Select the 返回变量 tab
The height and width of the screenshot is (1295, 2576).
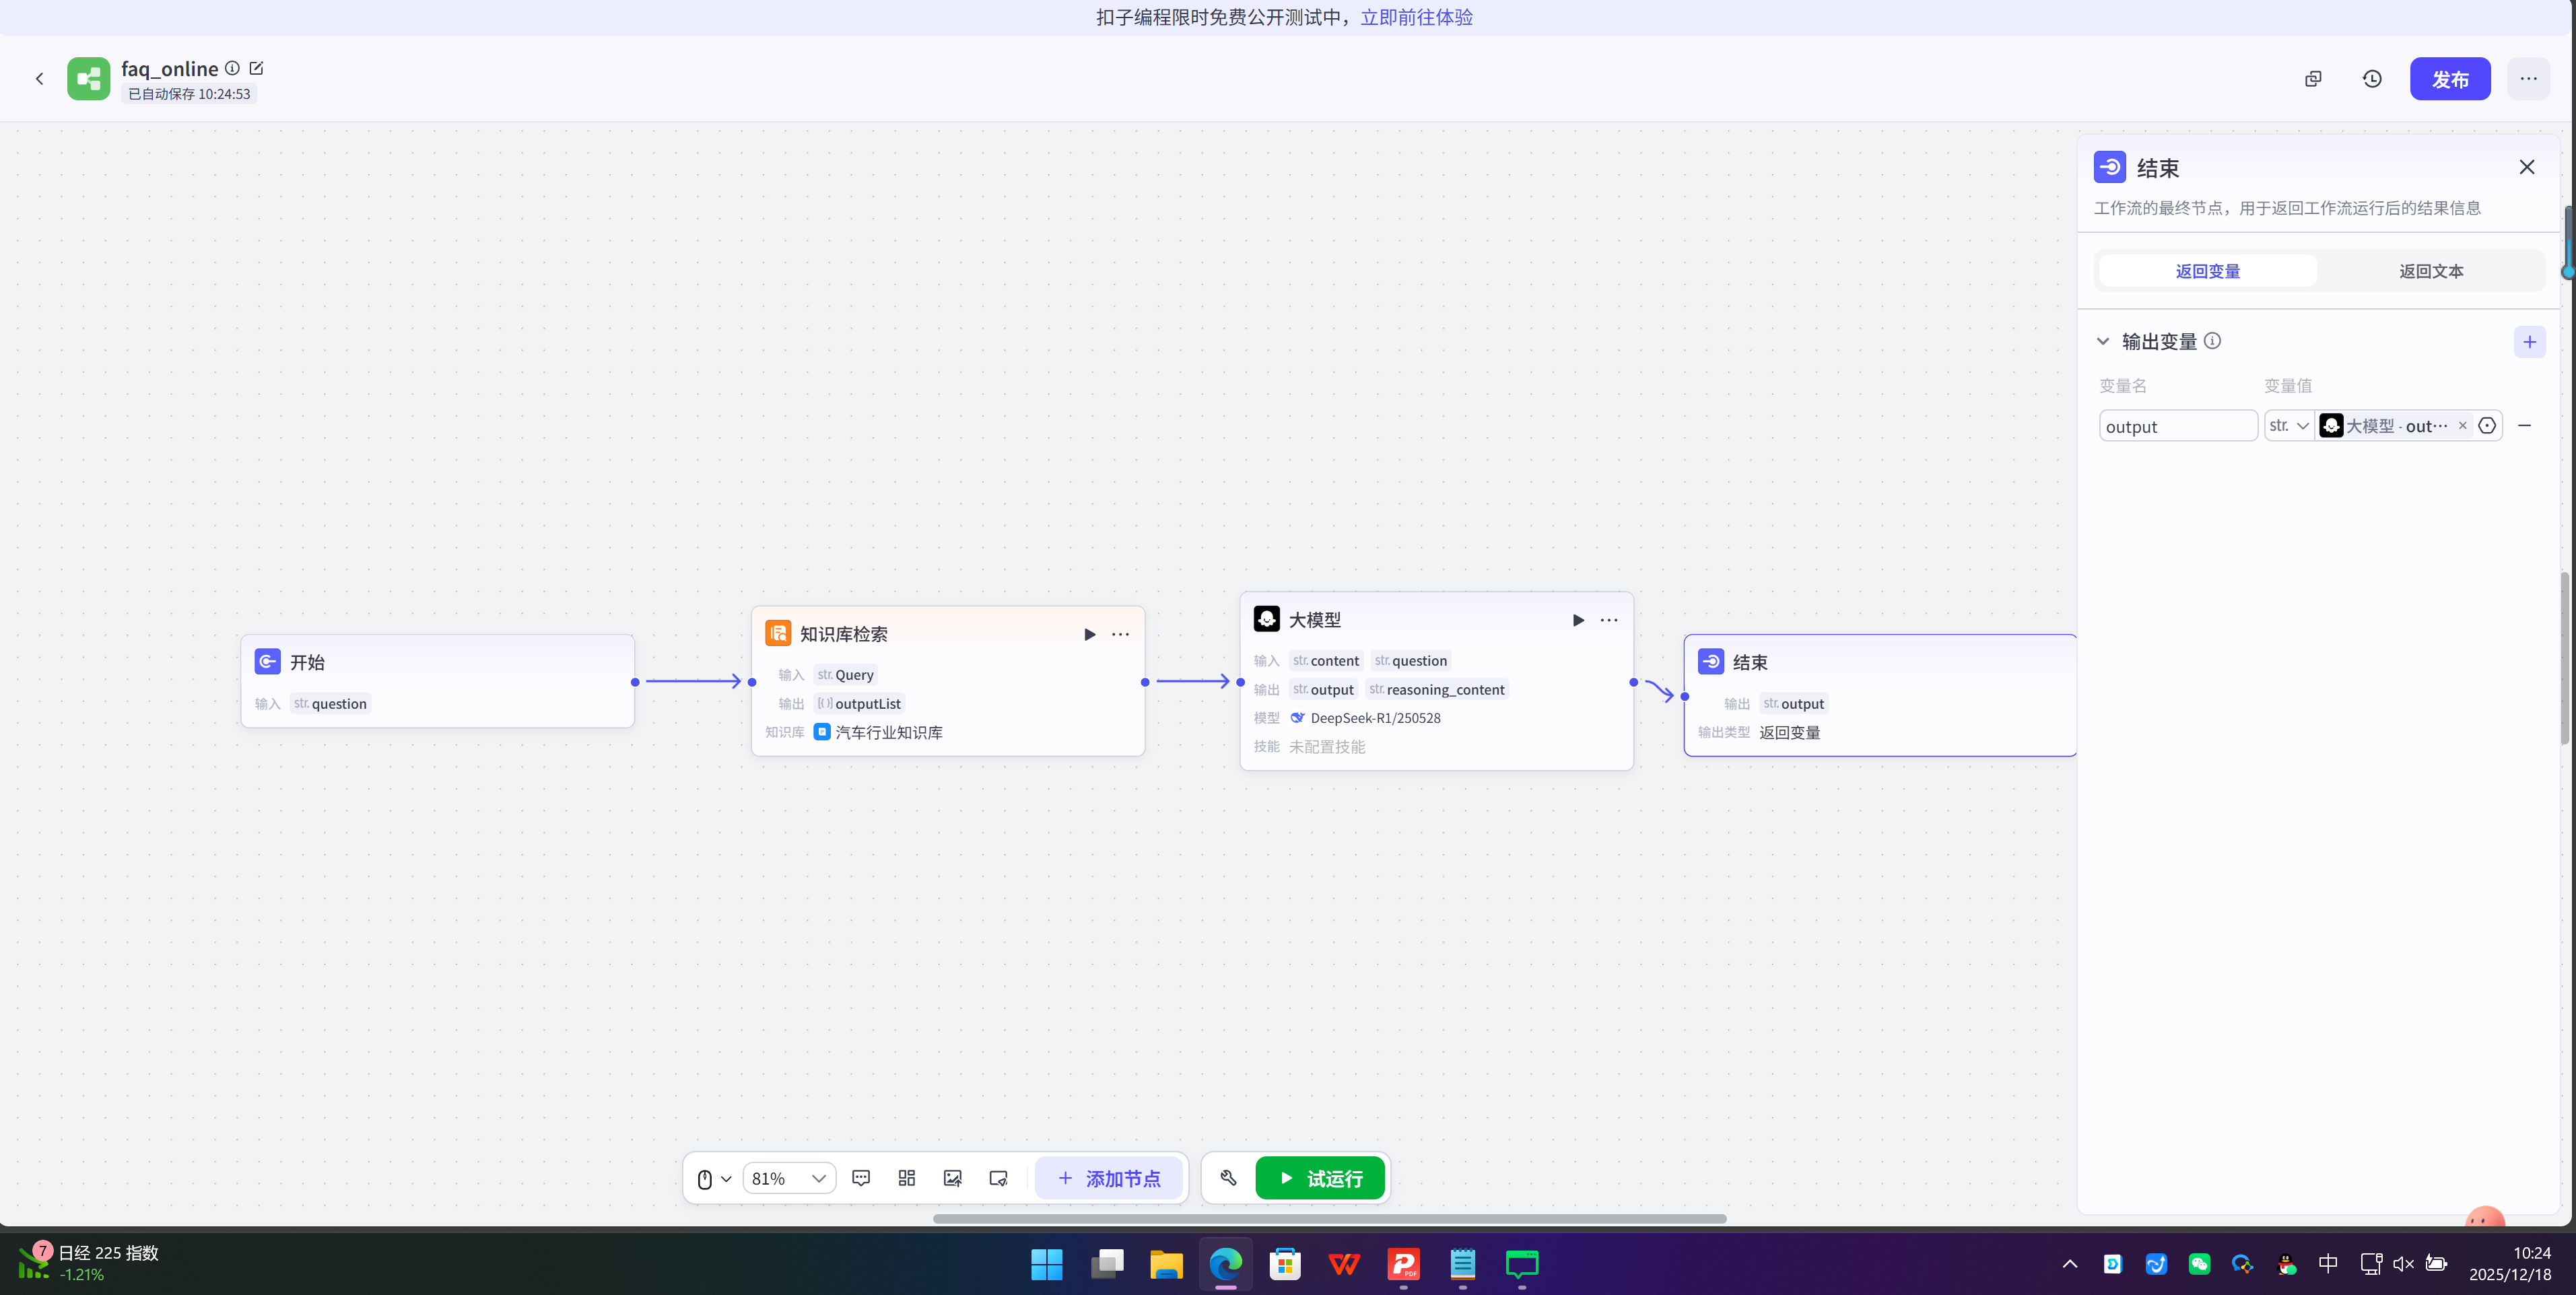[x=2207, y=271]
